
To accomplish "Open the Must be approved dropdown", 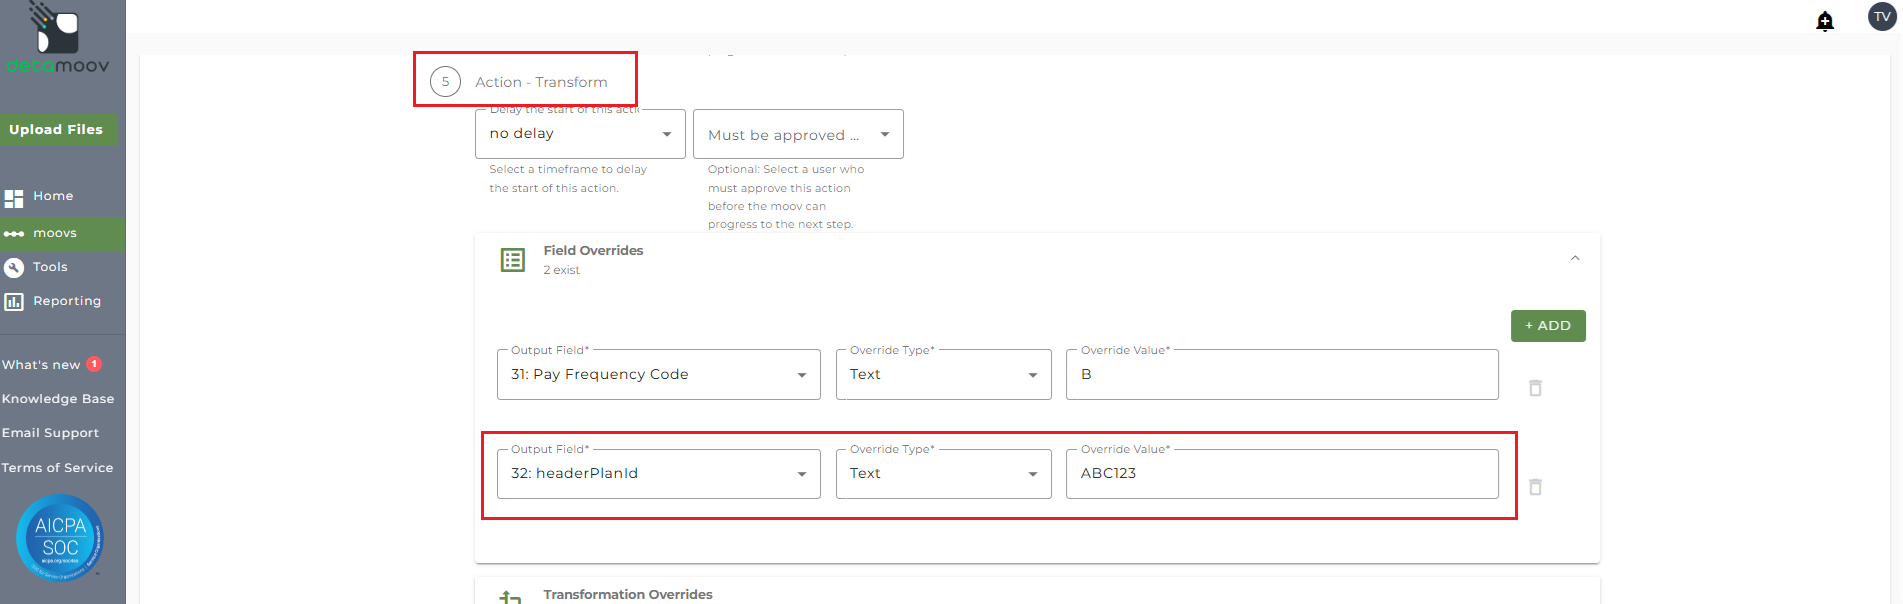I will (798, 135).
